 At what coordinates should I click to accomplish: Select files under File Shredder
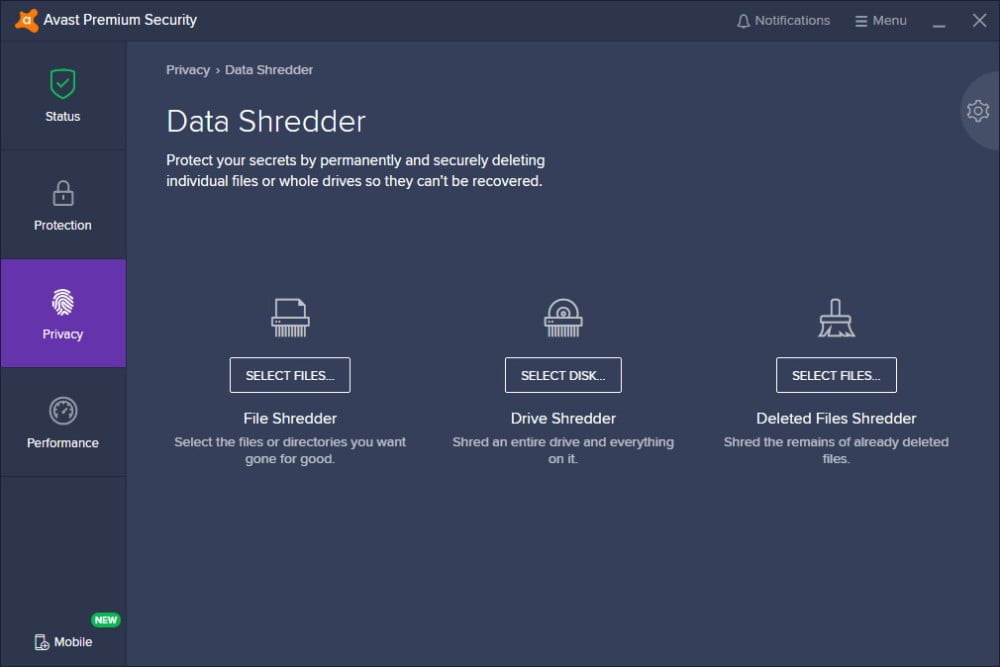tap(290, 375)
